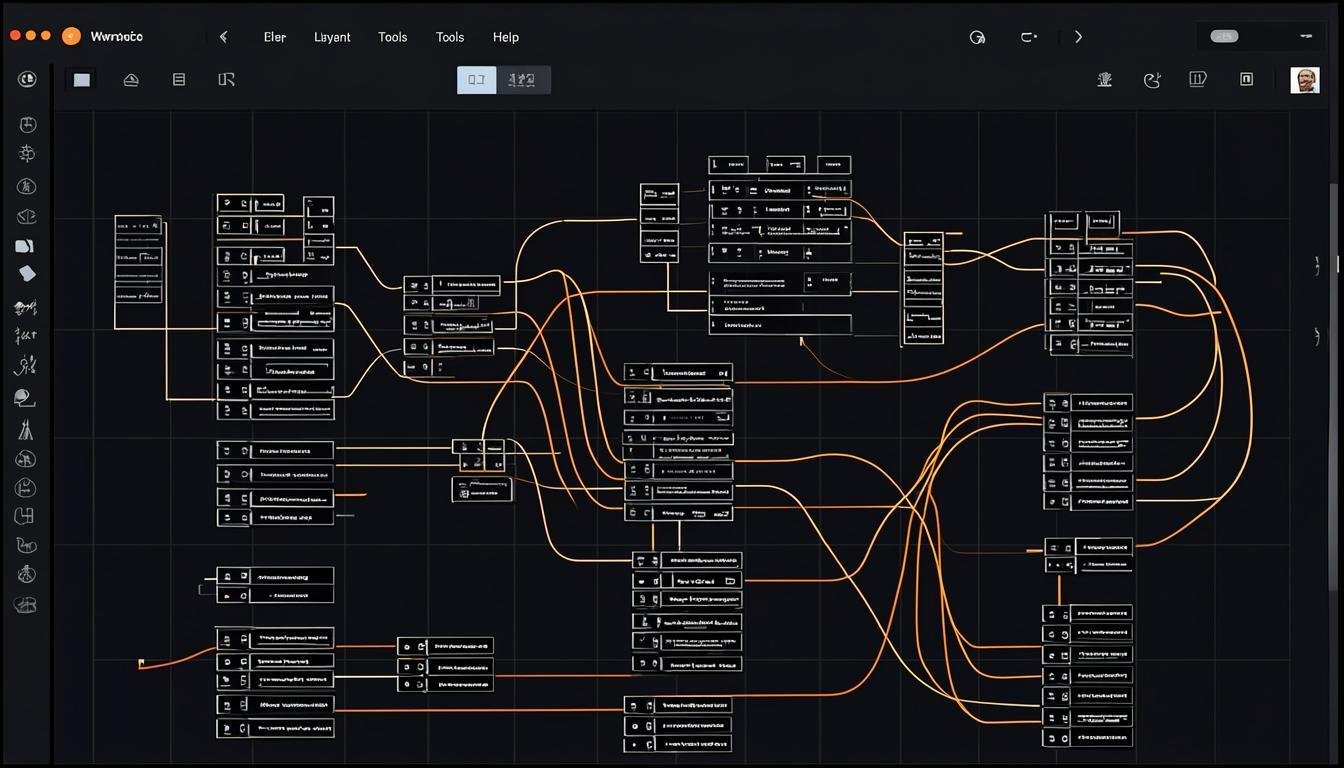Toggle the grey pill switch at top right
Screen dimensions: 1344x768
pyautogui.click(x=1225, y=36)
